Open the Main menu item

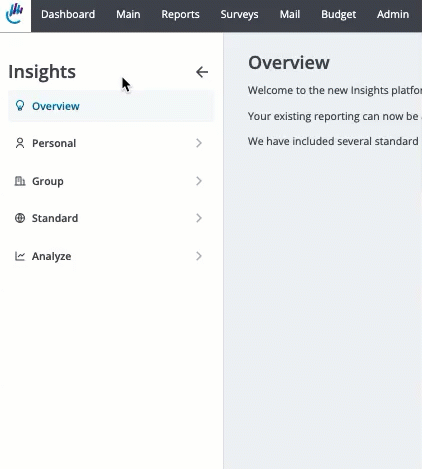click(x=128, y=14)
